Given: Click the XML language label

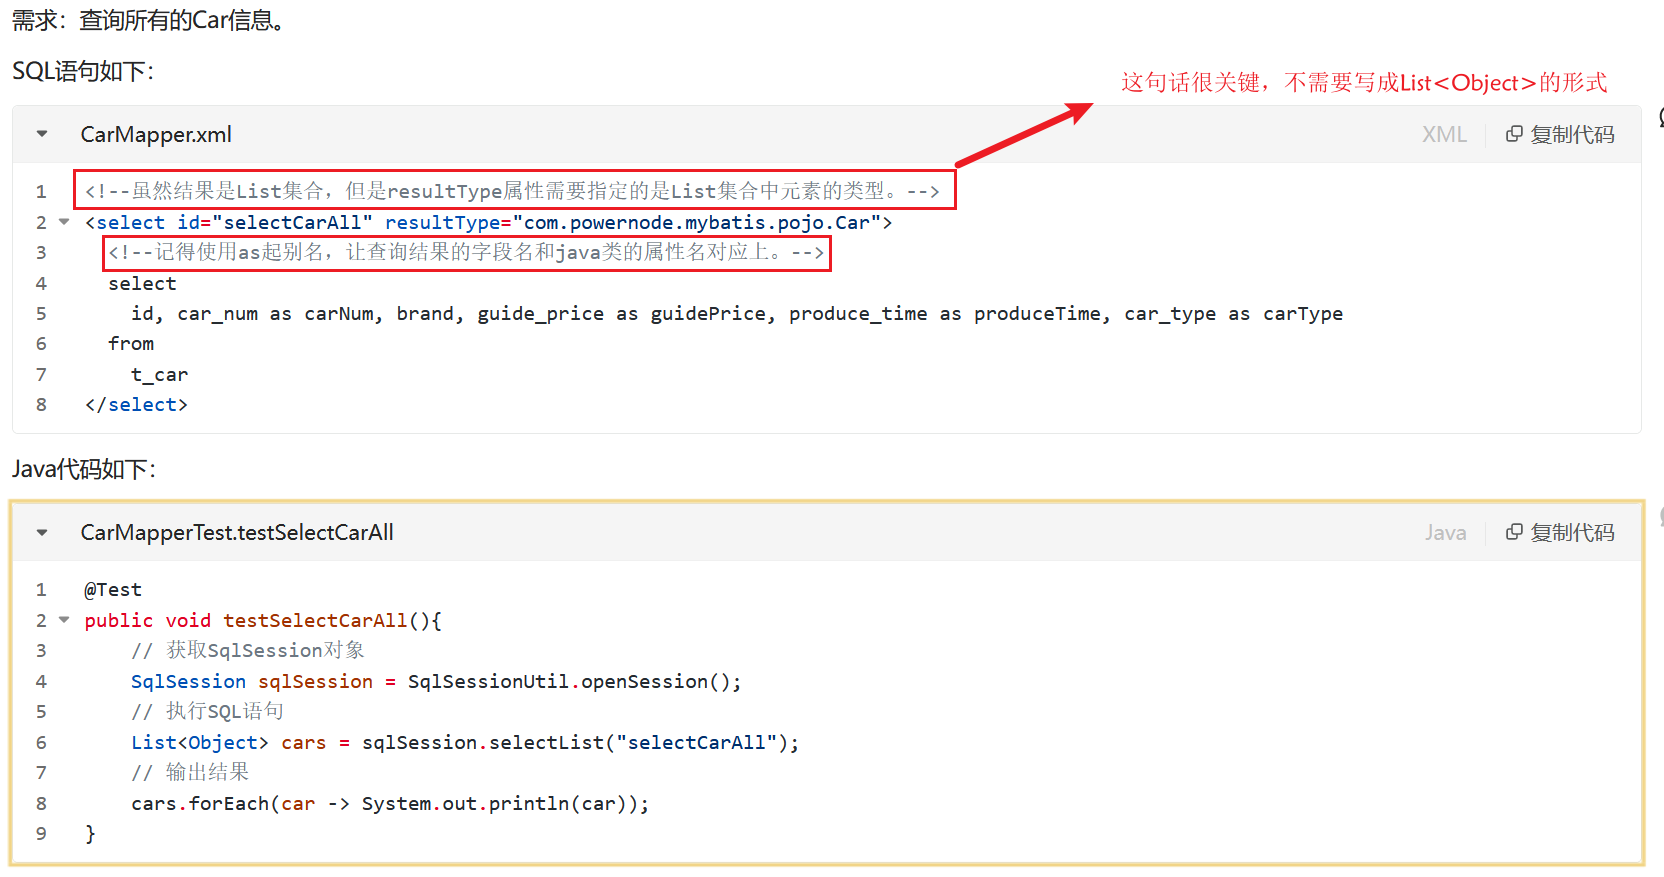Looking at the screenshot, I should click(1444, 134).
